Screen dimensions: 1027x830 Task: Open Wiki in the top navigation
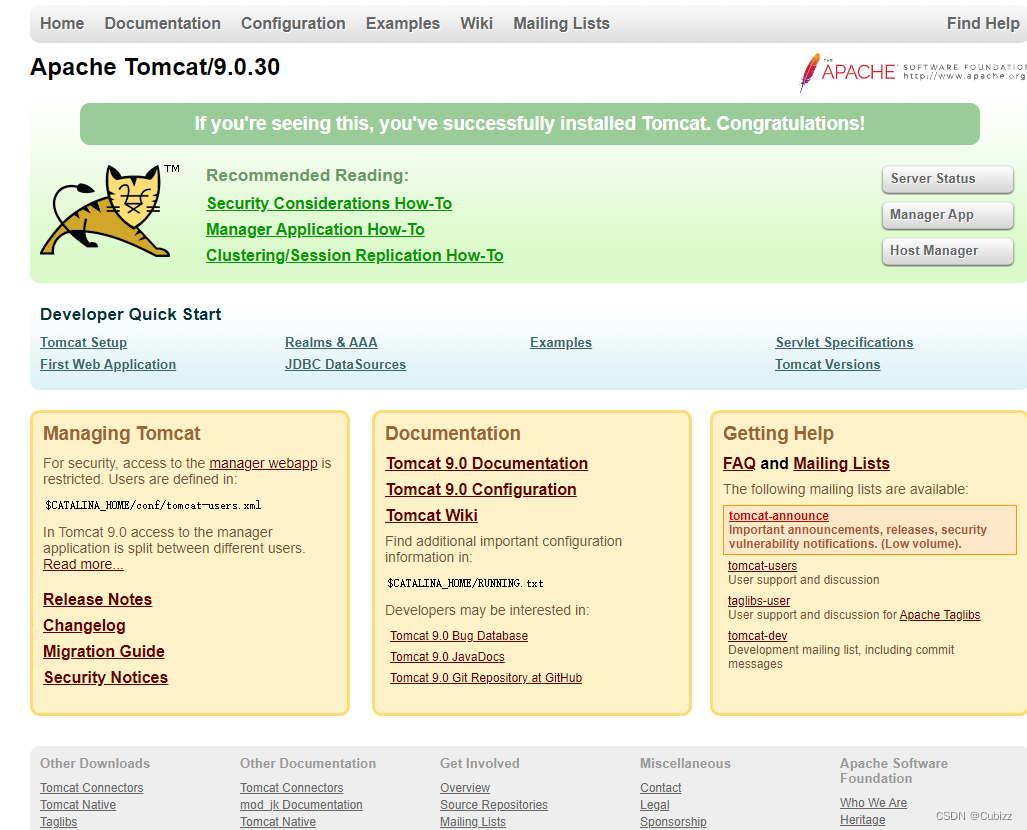476,24
